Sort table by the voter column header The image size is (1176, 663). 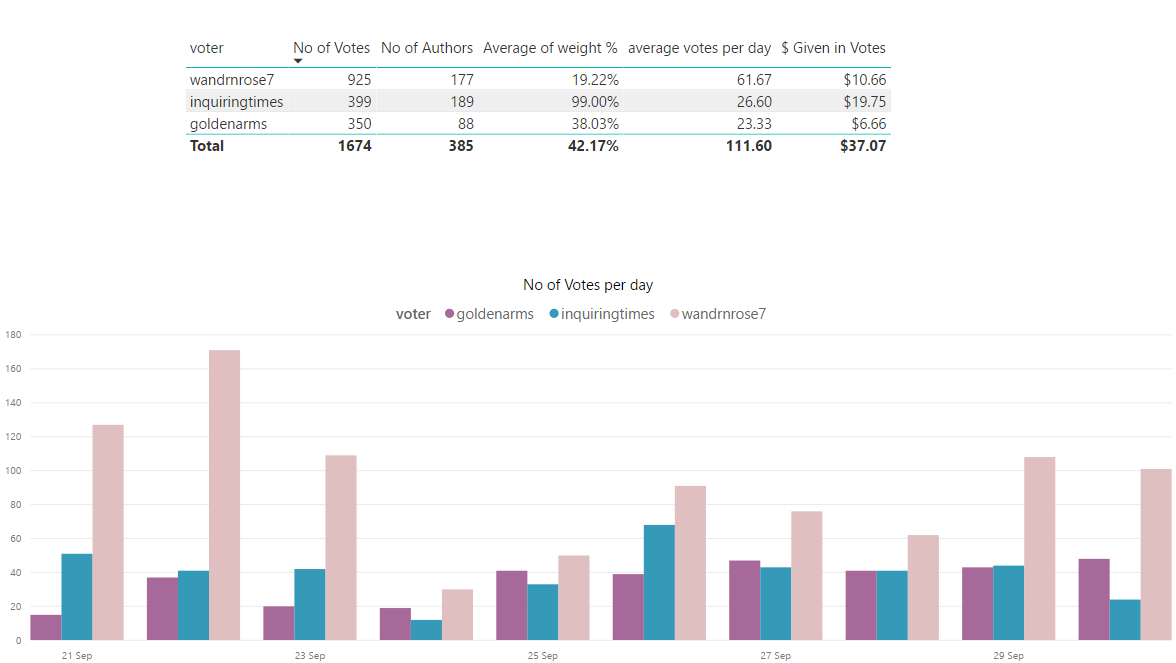(207, 48)
